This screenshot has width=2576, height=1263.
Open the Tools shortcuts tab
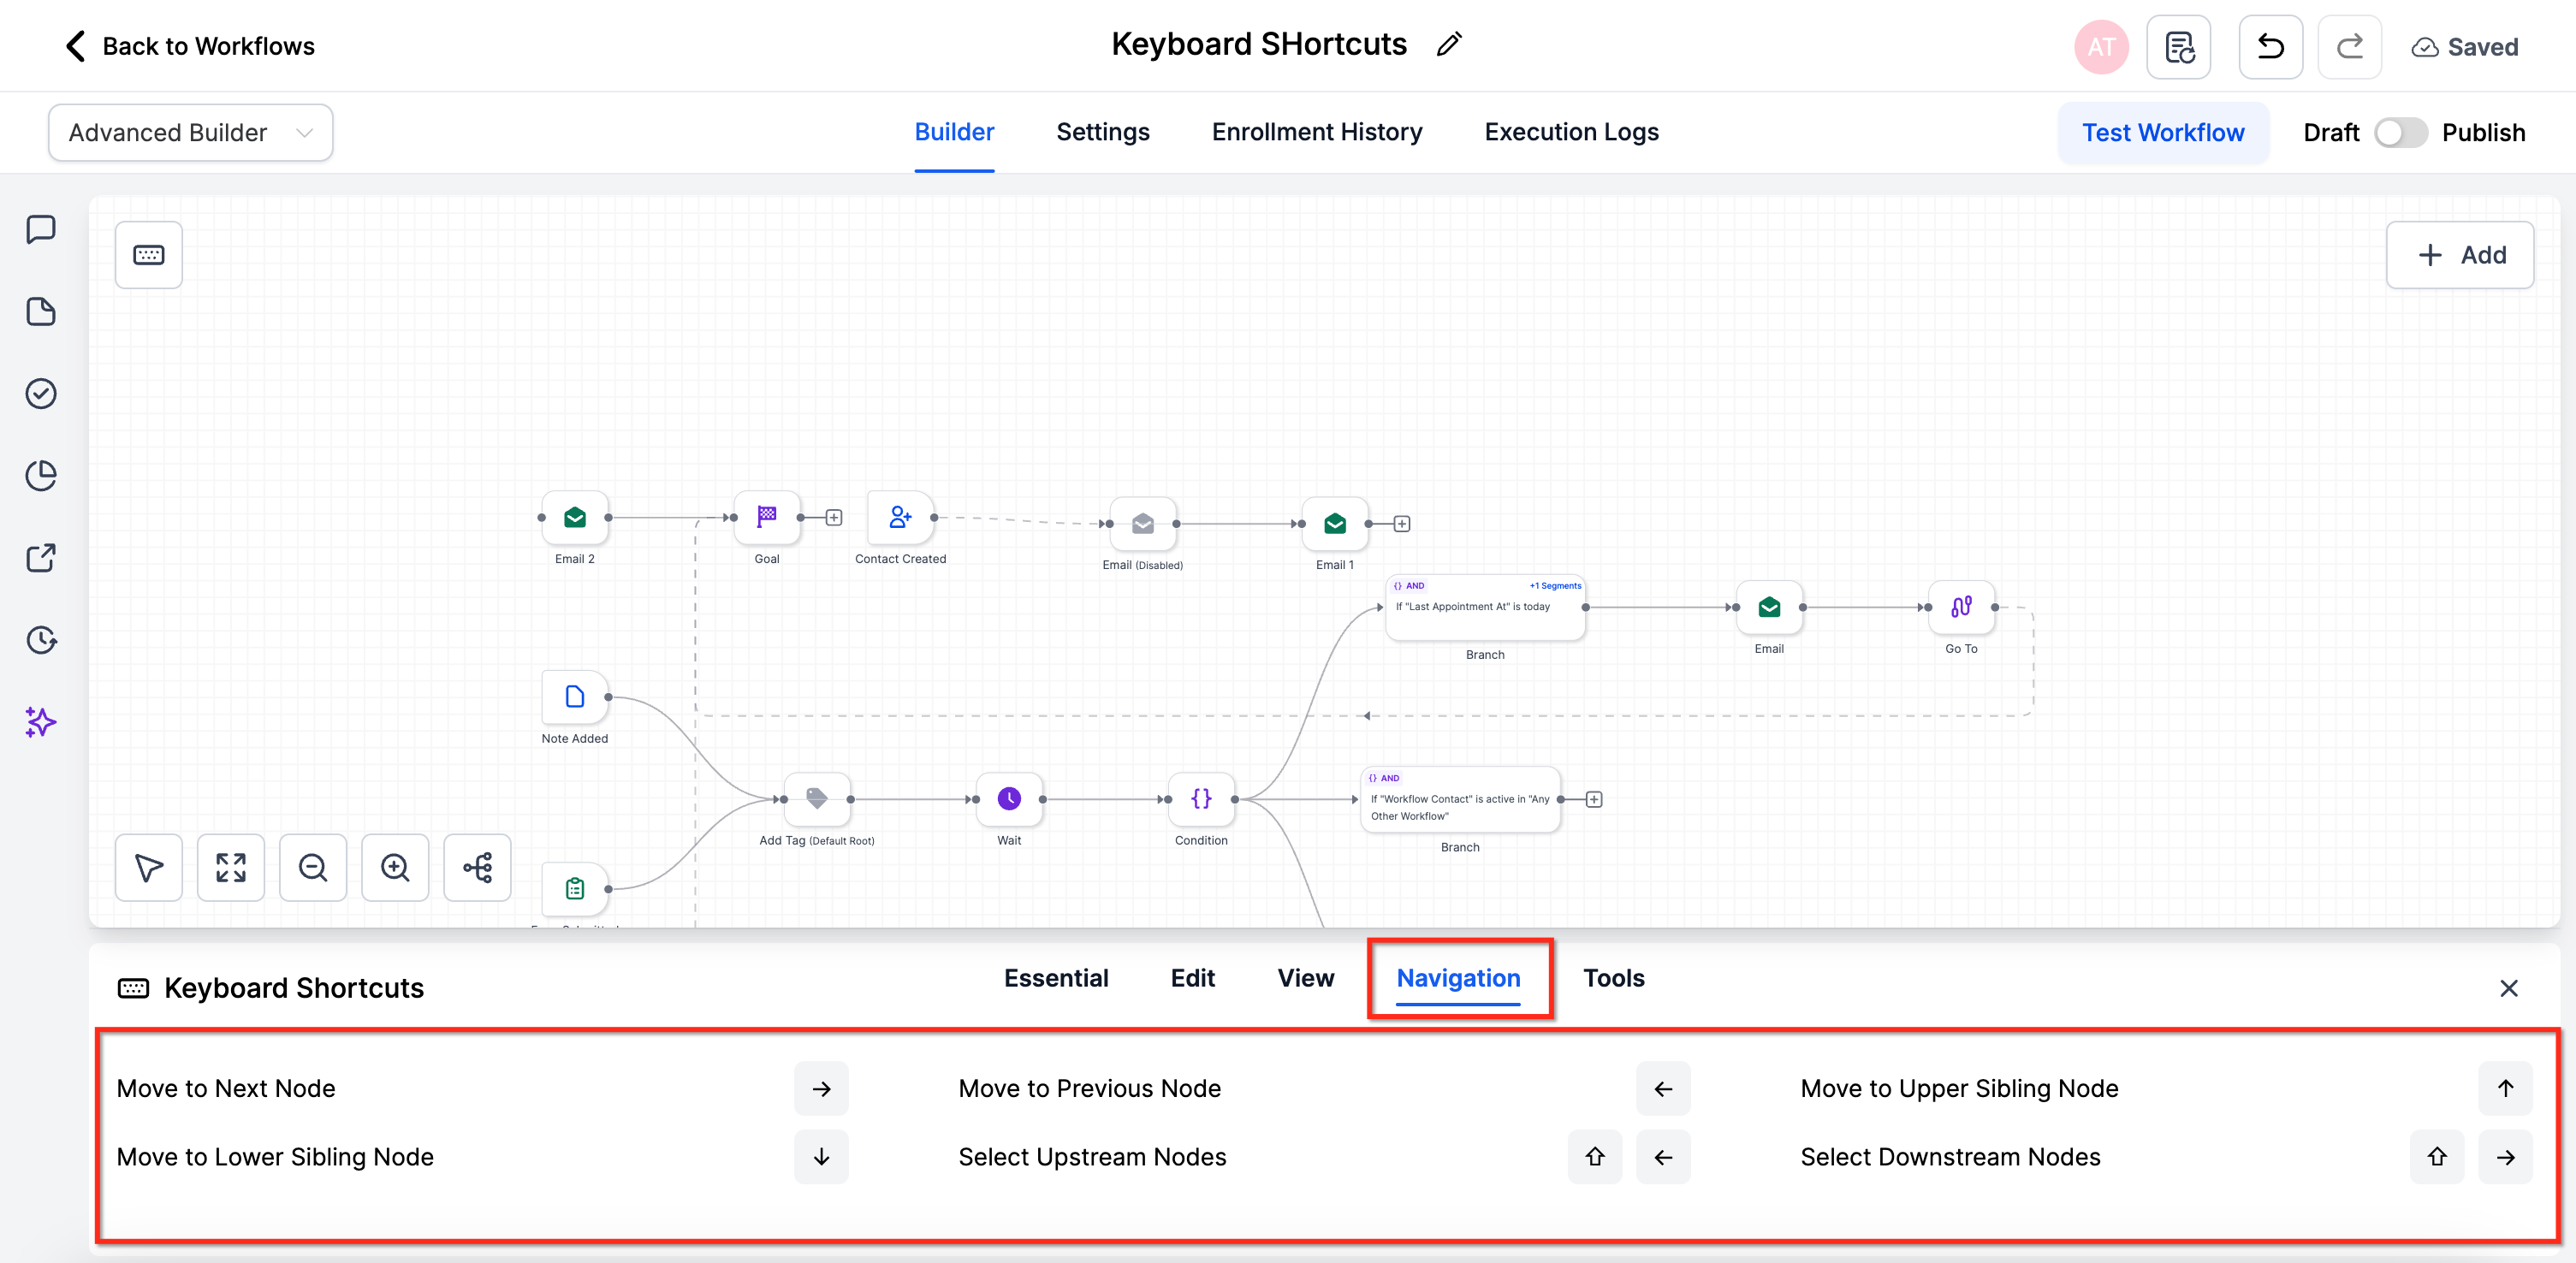pyautogui.click(x=1613, y=978)
